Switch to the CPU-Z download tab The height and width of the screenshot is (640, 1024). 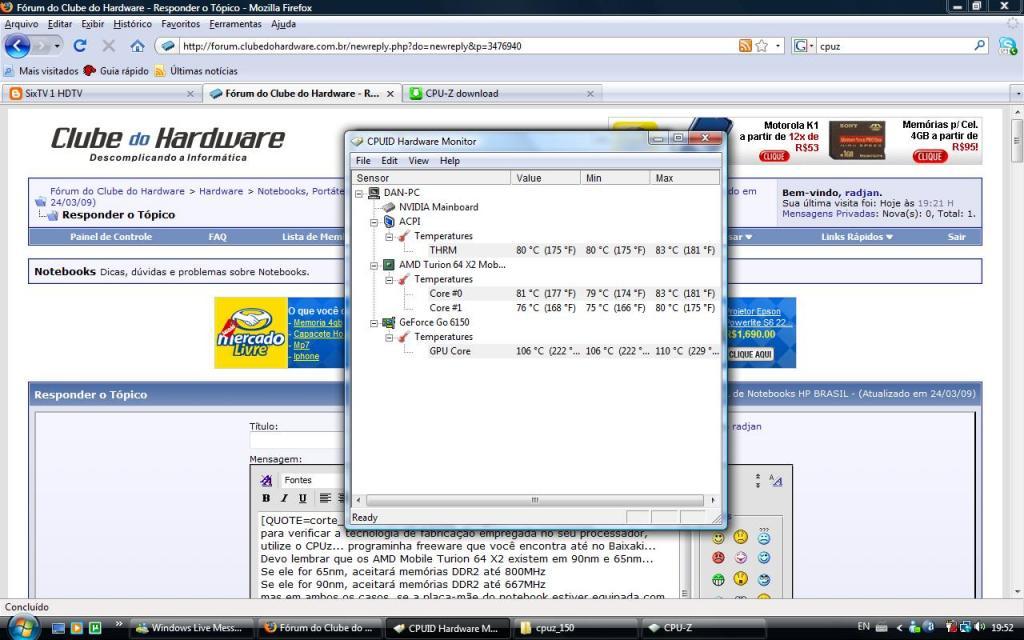tap(501, 93)
